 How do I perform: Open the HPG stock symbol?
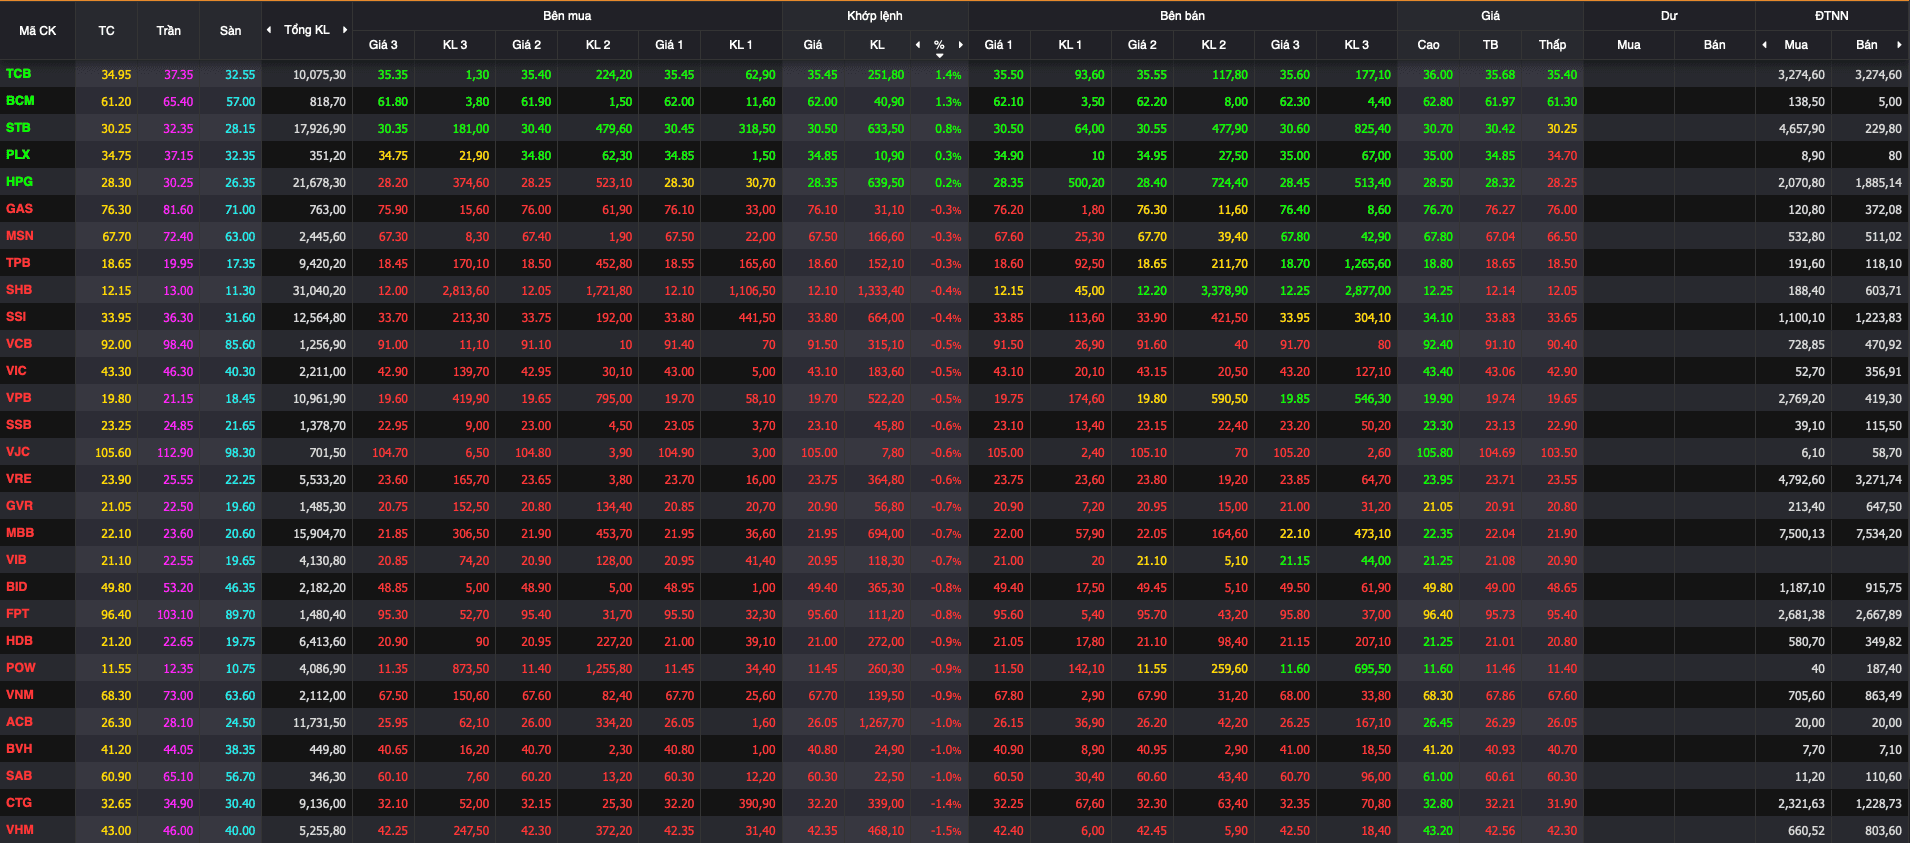coord(19,182)
